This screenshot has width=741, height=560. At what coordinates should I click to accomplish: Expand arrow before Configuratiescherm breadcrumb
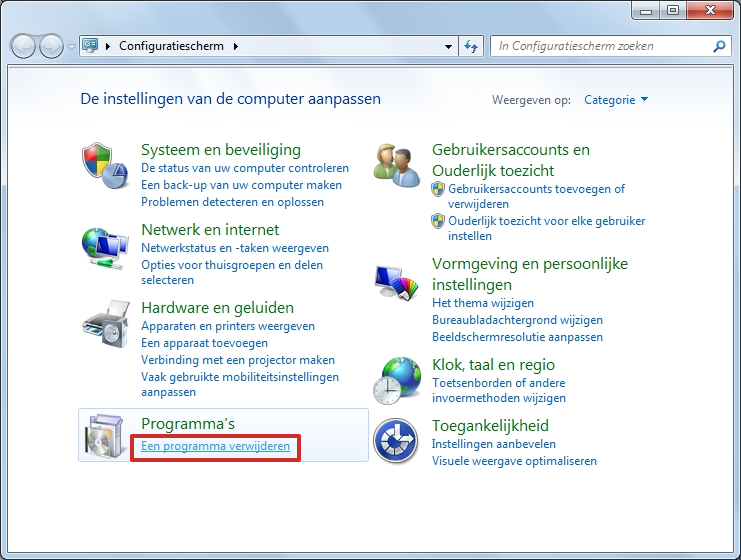tap(108, 46)
